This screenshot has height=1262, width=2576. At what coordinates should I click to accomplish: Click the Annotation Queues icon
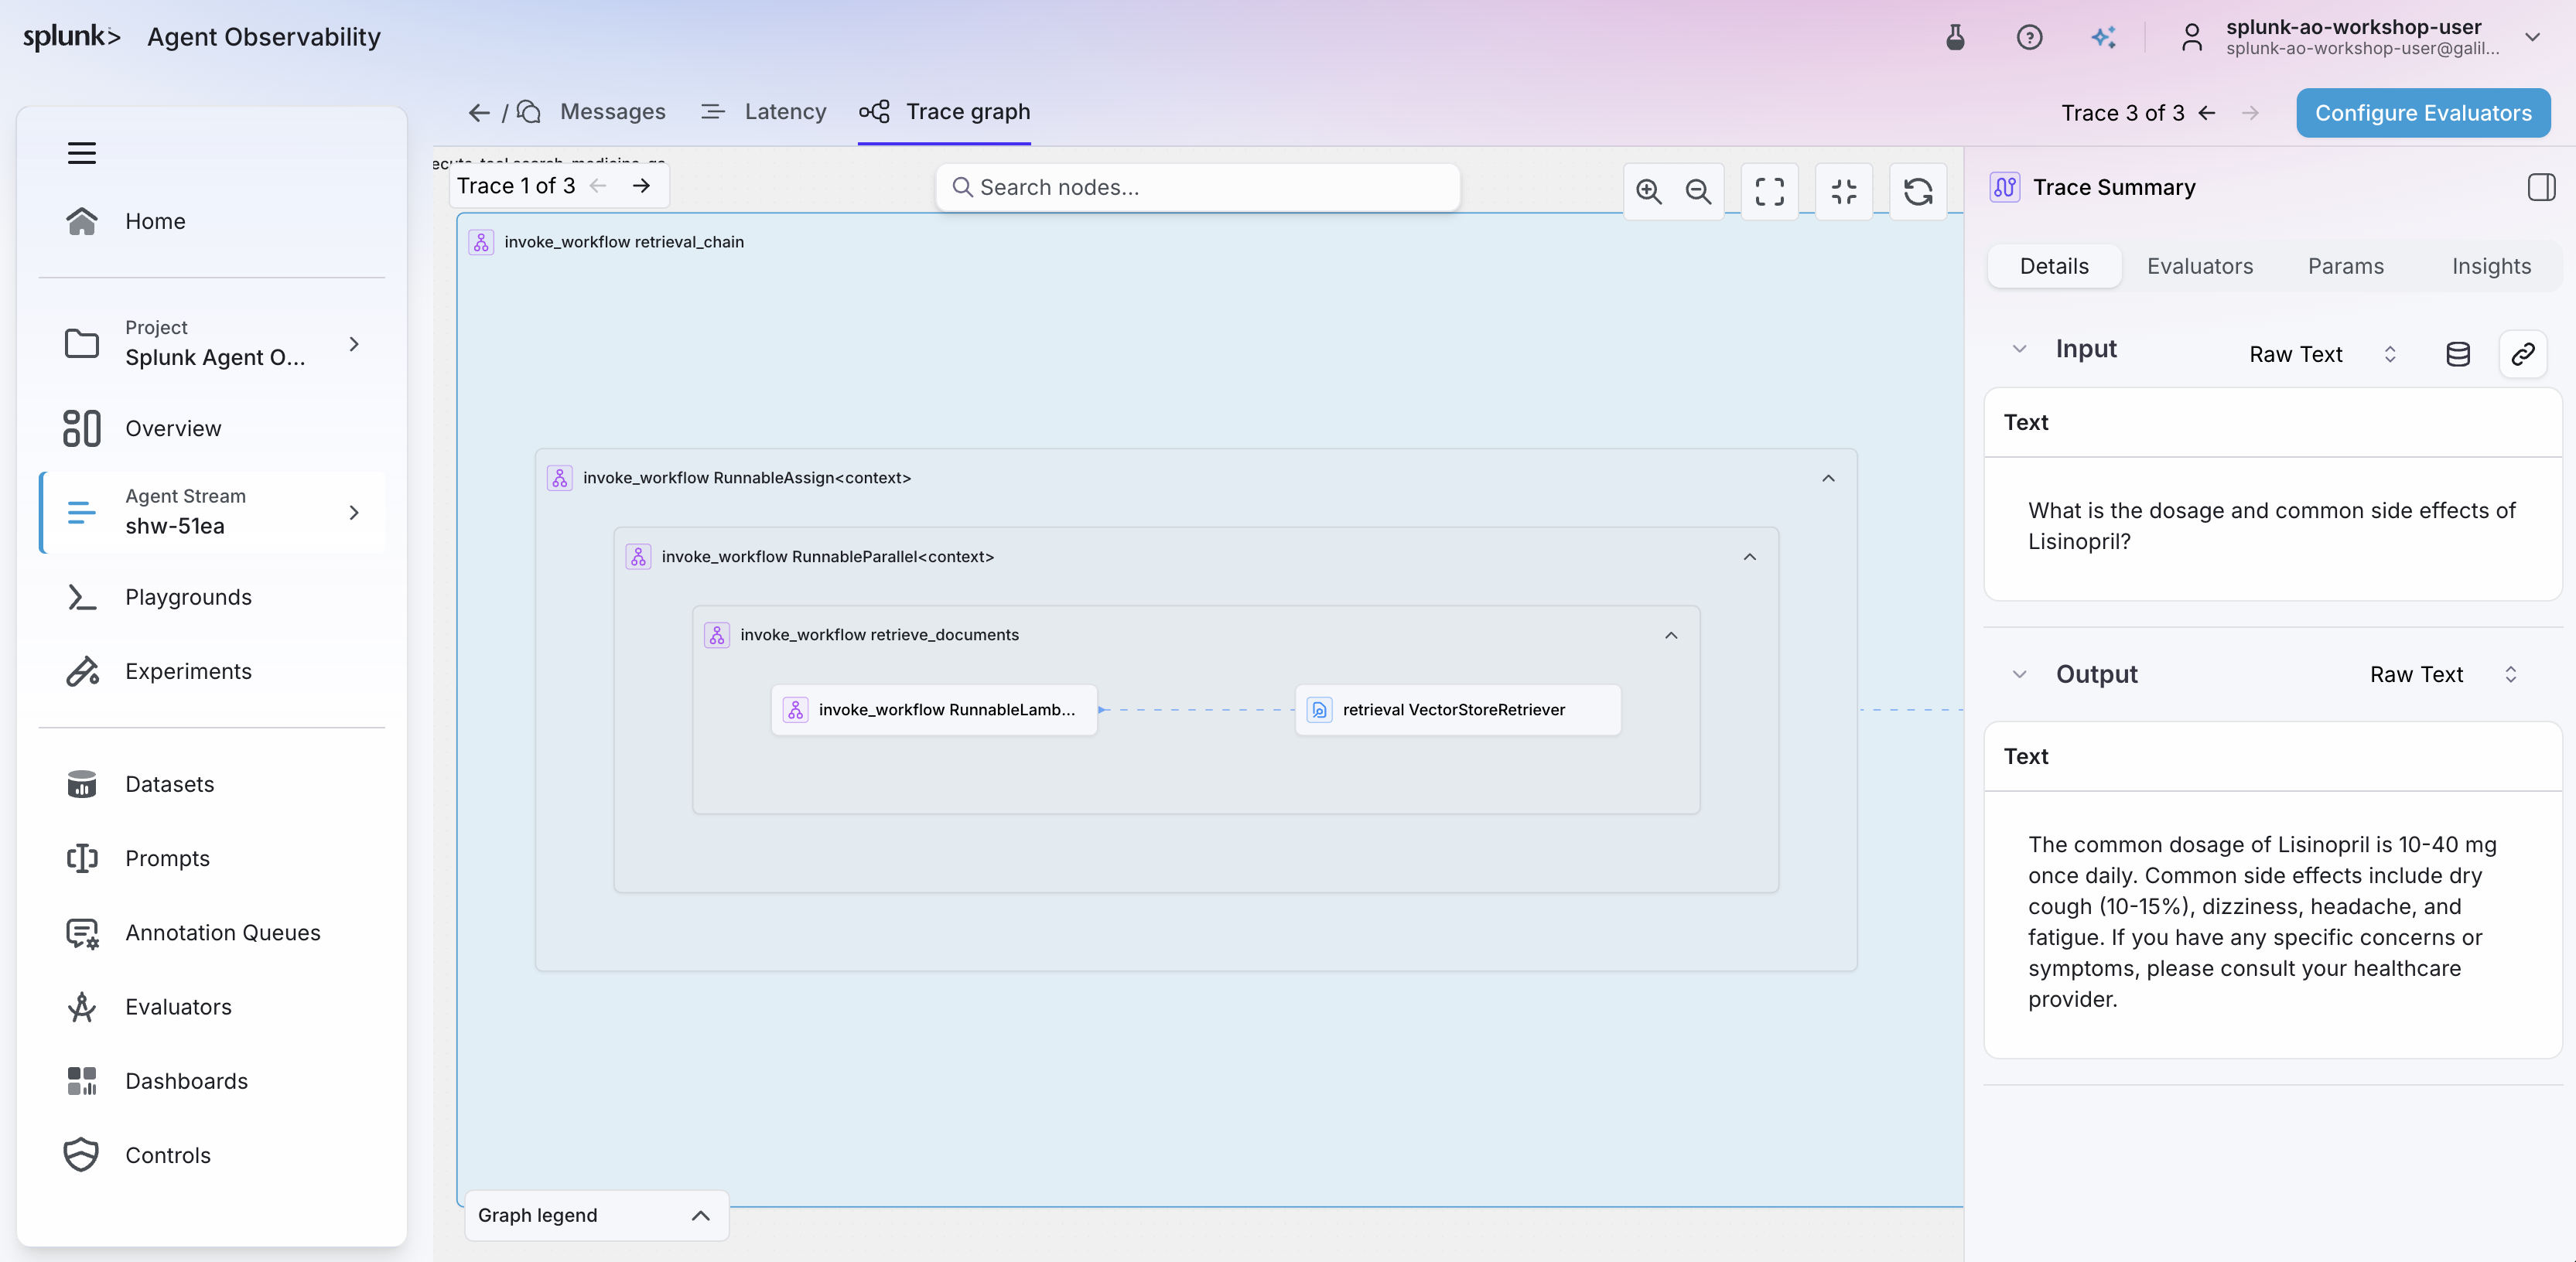82,933
